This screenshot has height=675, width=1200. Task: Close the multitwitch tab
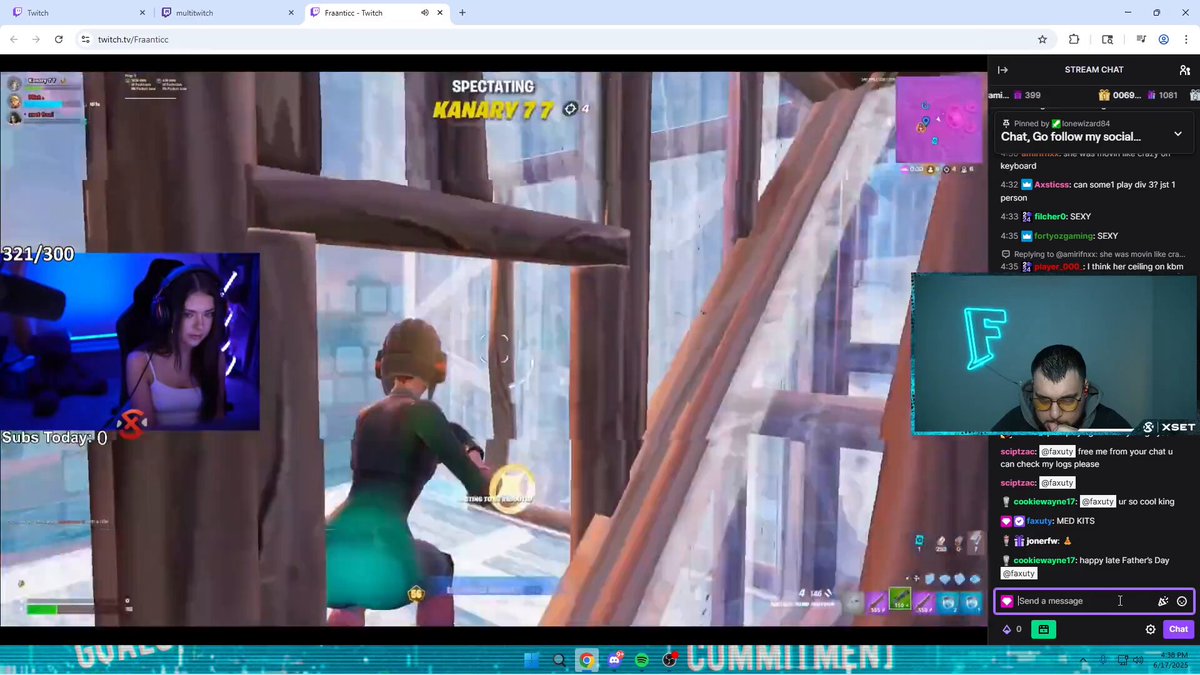pyautogui.click(x=290, y=13)
